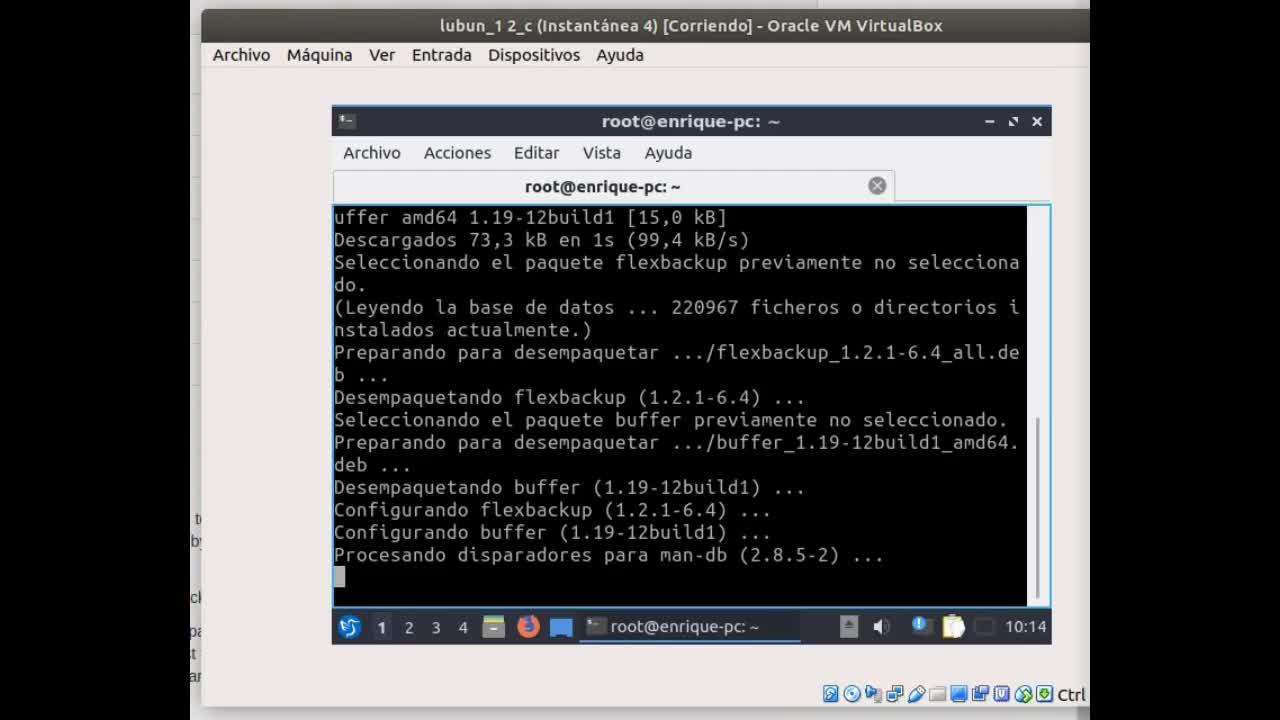Screen dimensions: 1280x720
Task: Open the terminal's Editar menu
Action: coord(536,153)
